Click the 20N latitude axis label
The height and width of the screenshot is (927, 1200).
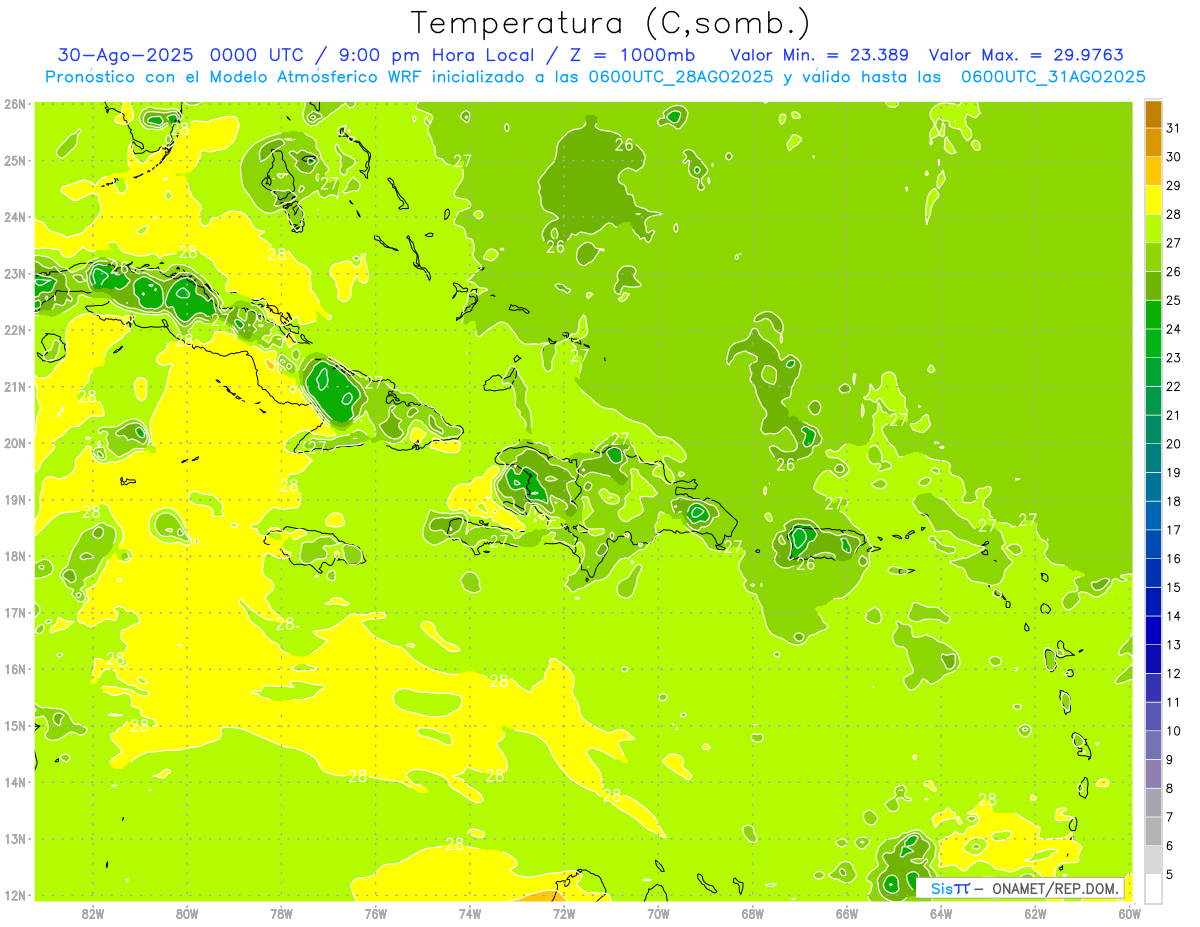coord(14,443)
